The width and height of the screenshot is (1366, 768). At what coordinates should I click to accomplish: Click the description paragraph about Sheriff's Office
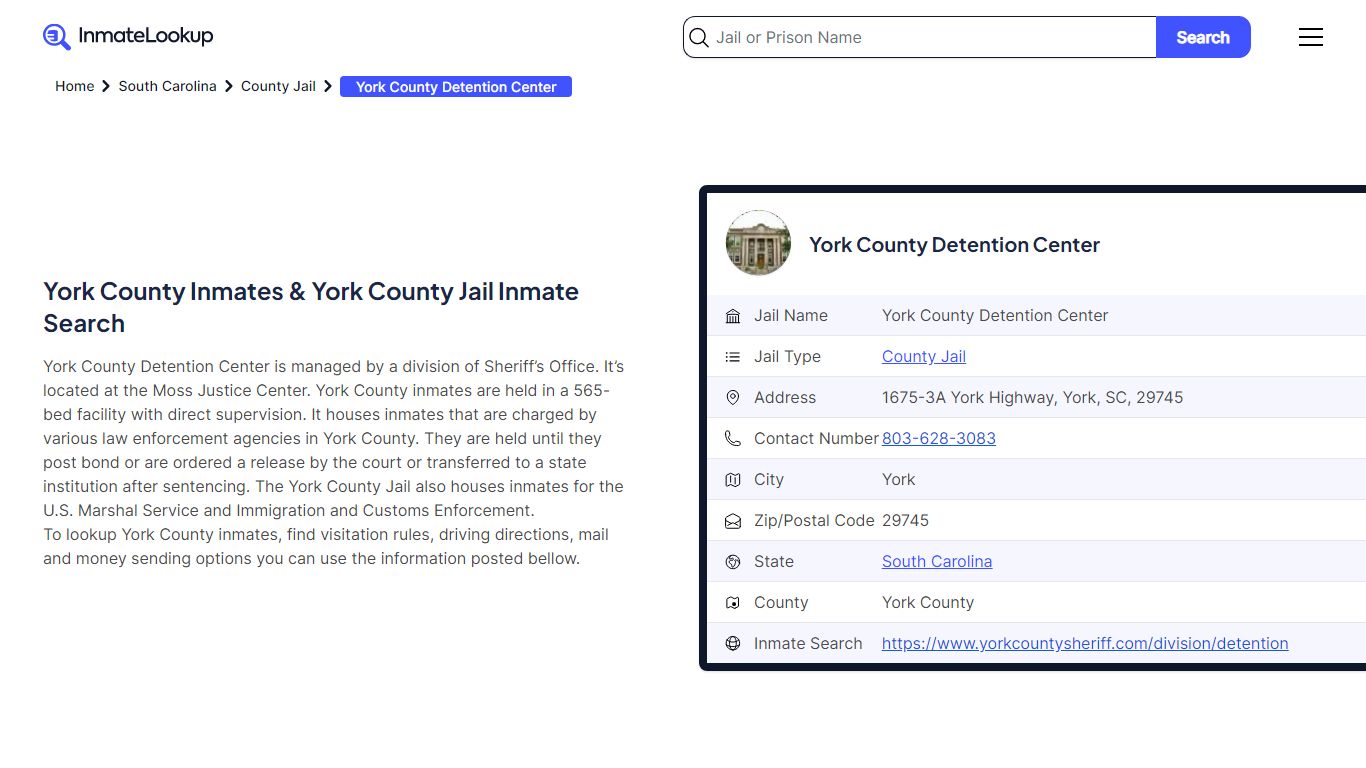[x=334, y=462]
